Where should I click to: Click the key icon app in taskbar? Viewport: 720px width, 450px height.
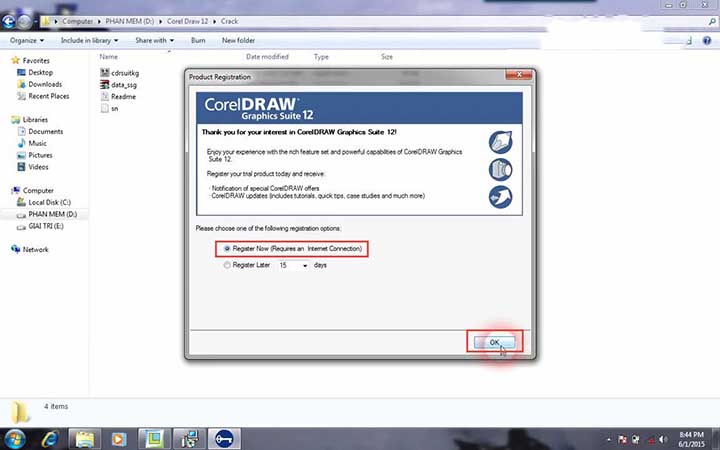224,438
